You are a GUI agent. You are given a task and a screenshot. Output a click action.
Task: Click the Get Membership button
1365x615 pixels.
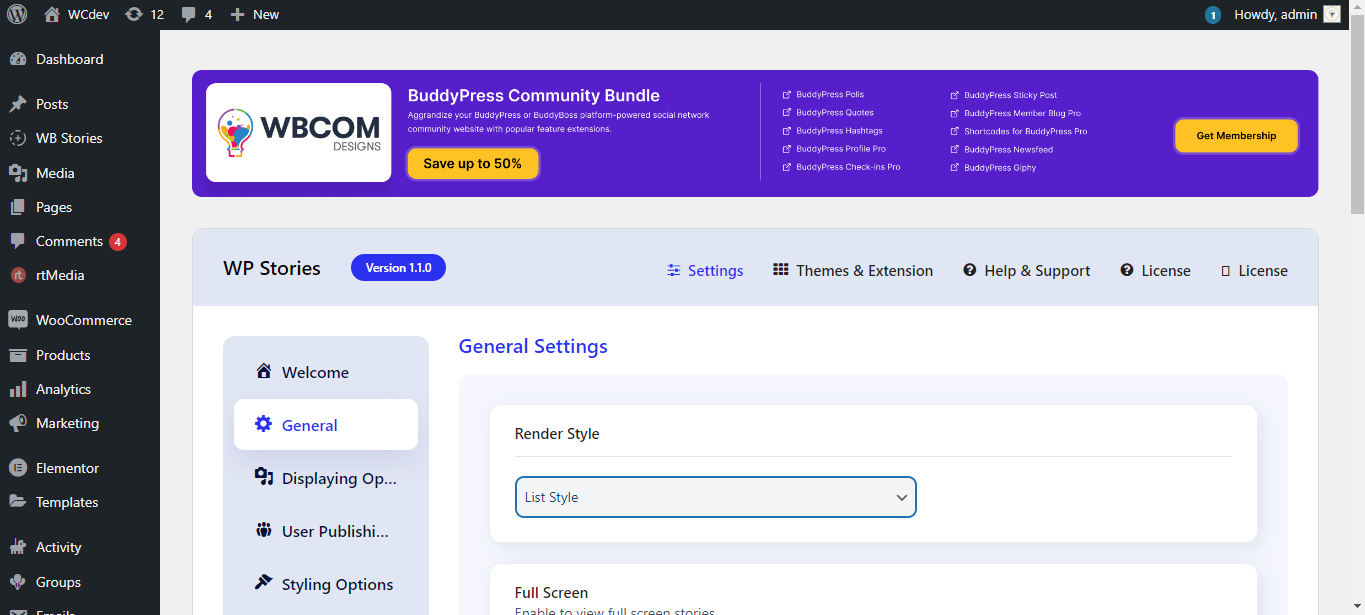1236,136
